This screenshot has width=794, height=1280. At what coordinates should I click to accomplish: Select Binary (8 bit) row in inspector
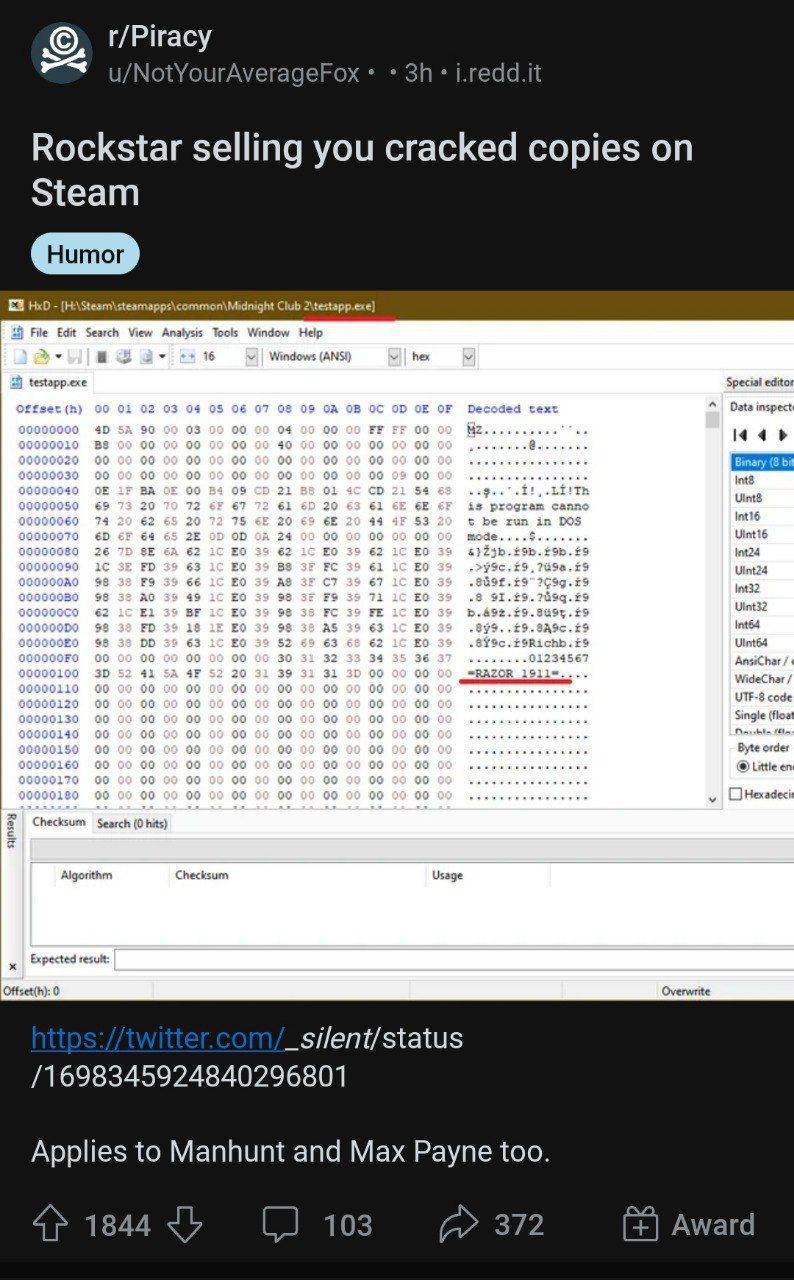[x=762, y=462]
